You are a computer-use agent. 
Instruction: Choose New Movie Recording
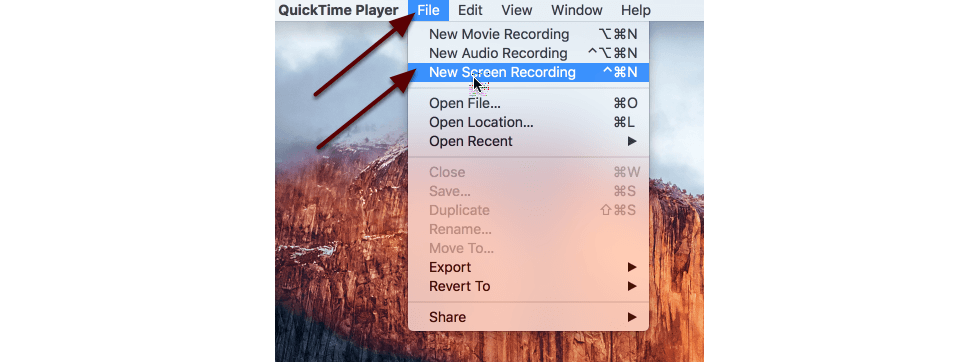pyautogui.click(x=528, y=34)
